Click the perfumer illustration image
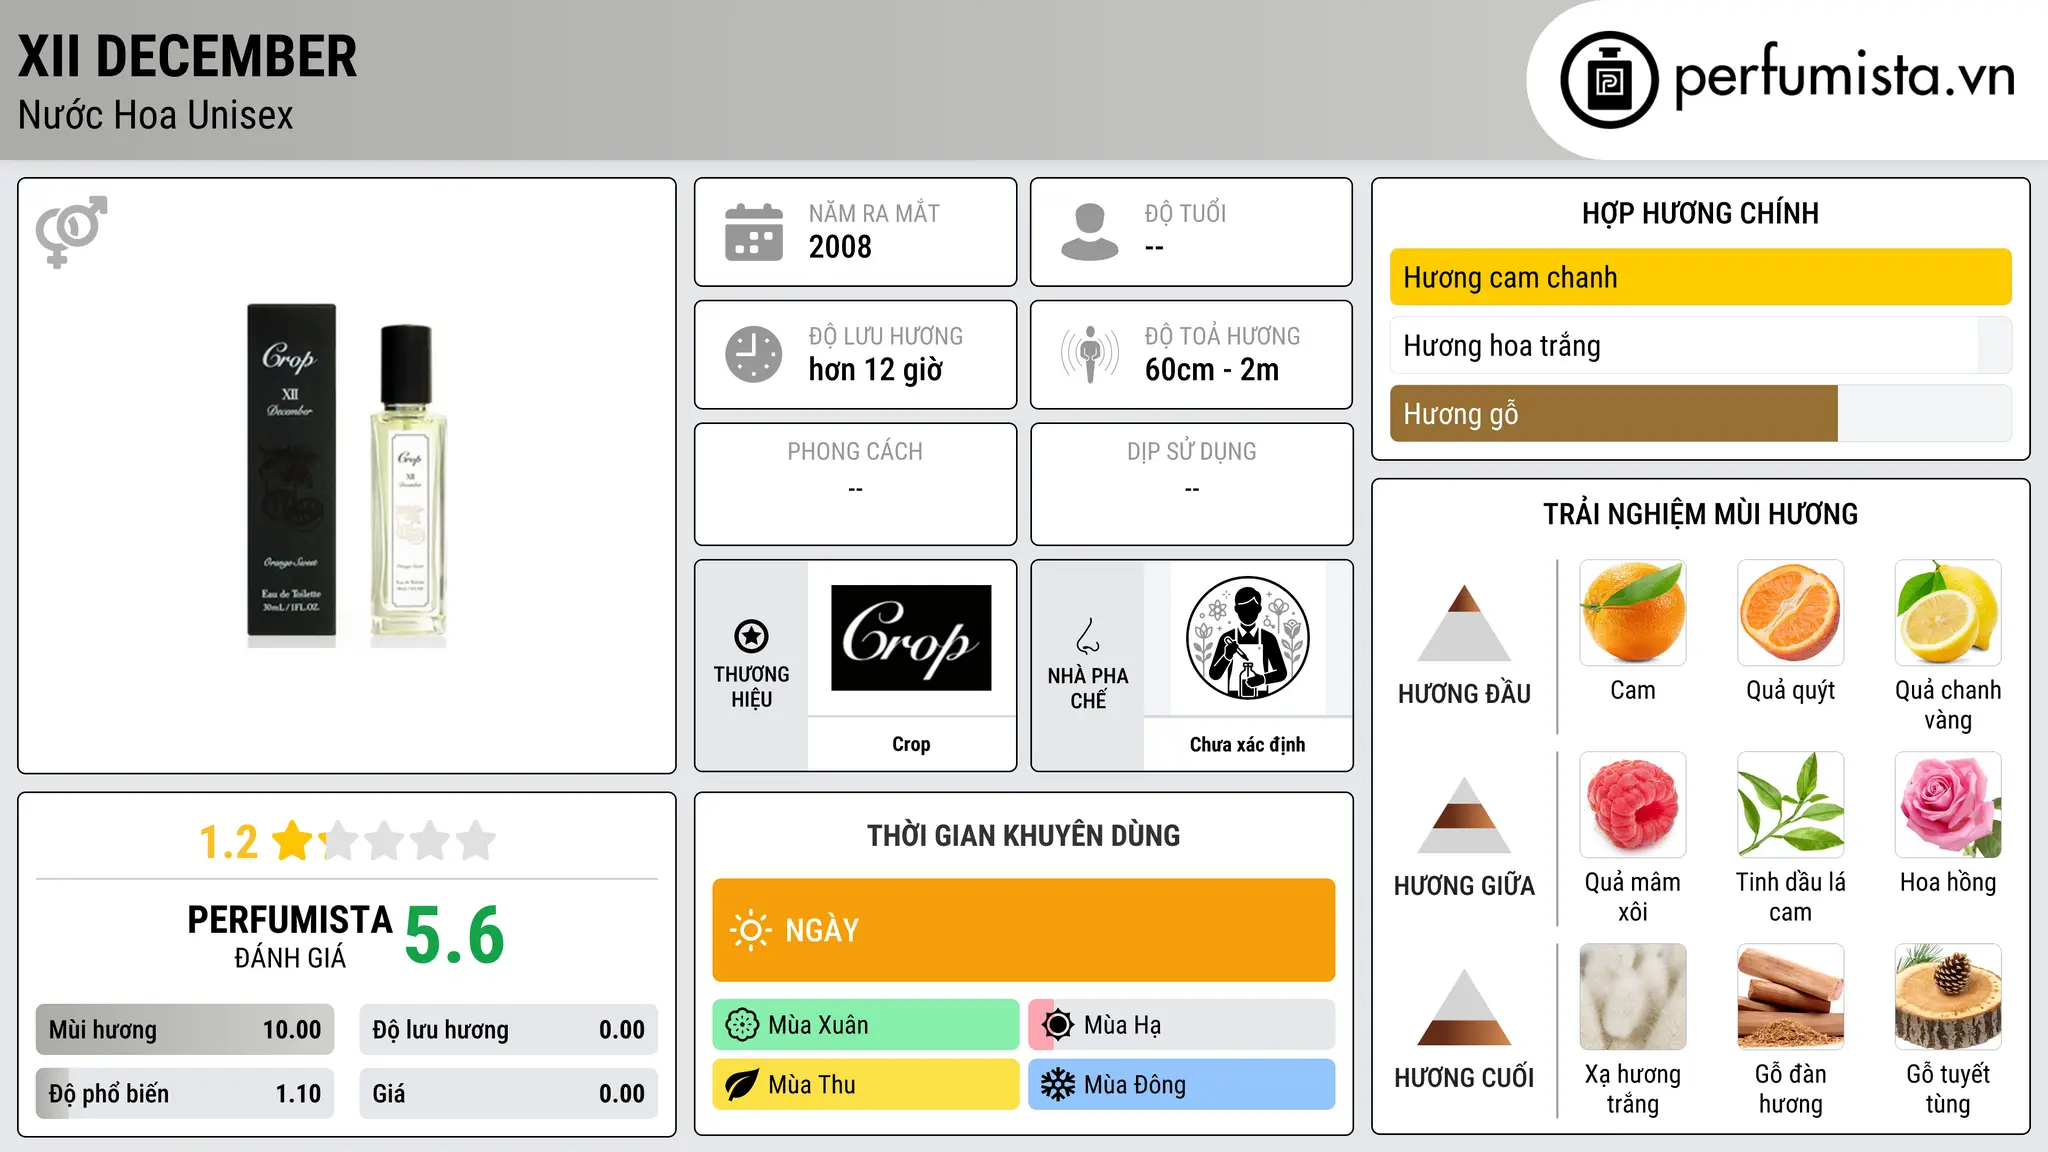 coord(1247,638)
